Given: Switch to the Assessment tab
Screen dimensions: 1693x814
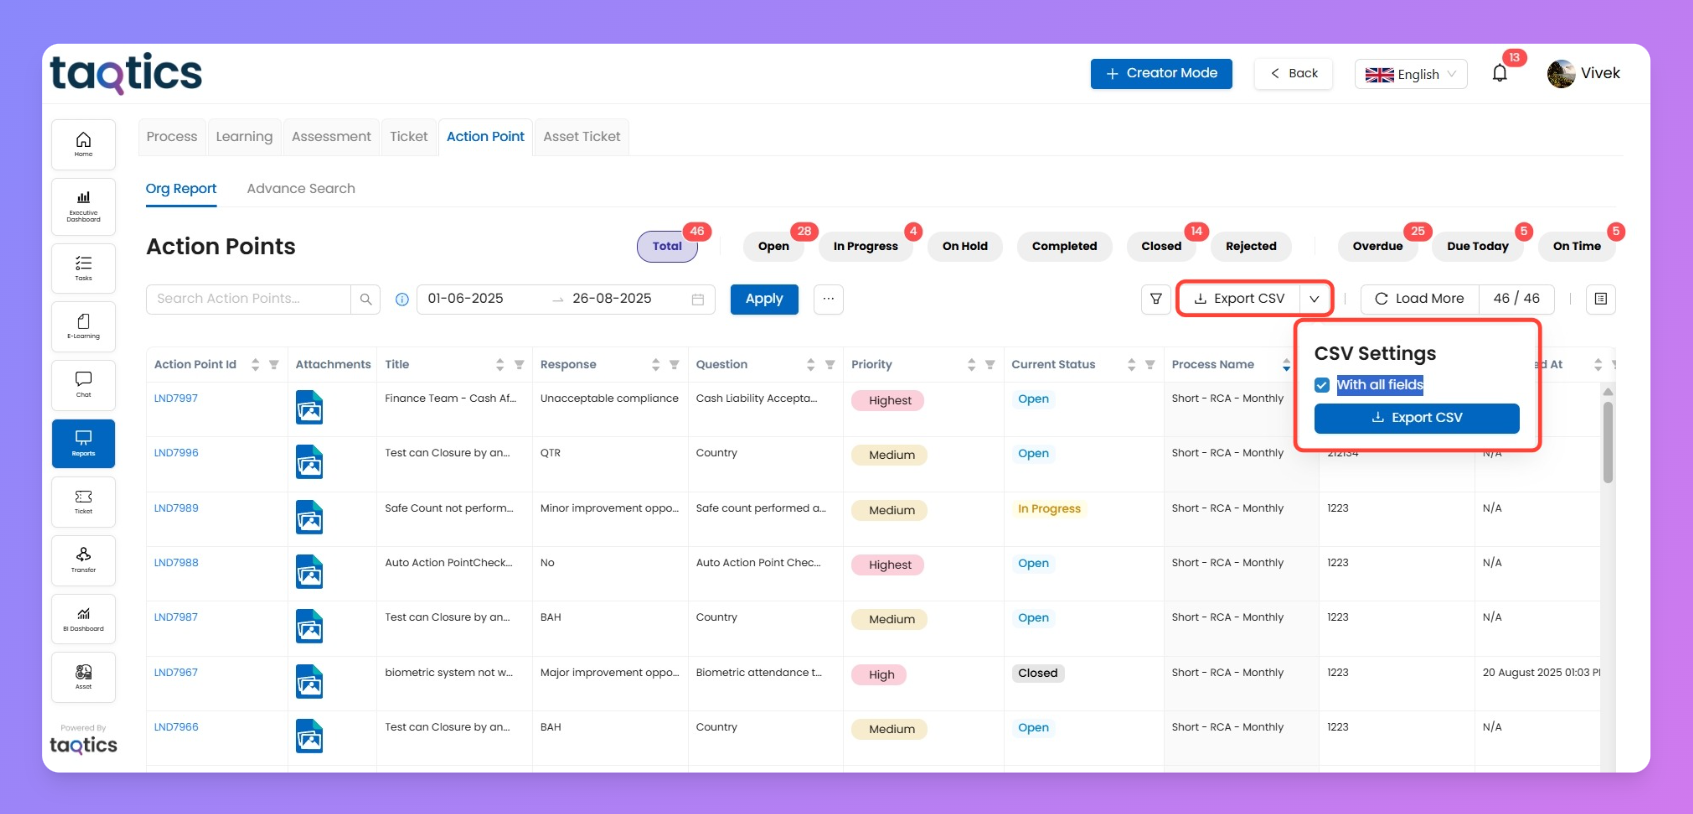Looking at the screenshot, I should click(331, 136).
